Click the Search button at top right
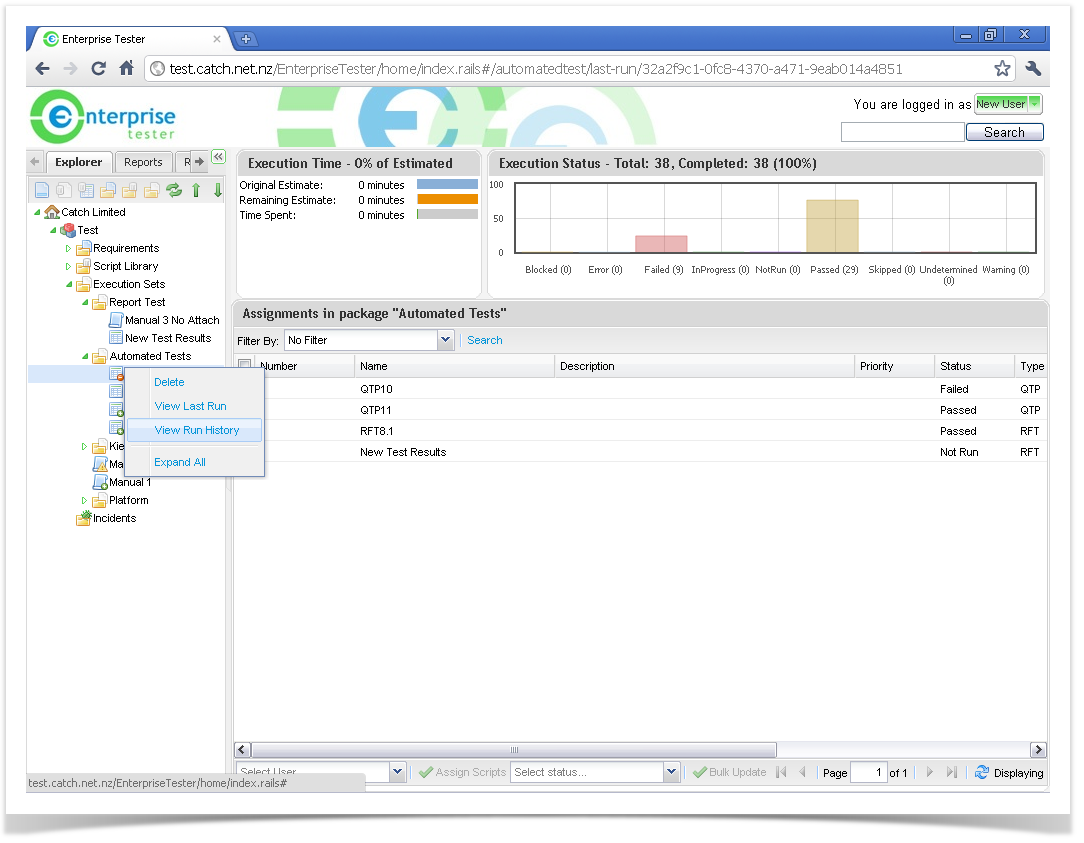Viewport: 1084px width, 843px height. tap(1004, 132)
